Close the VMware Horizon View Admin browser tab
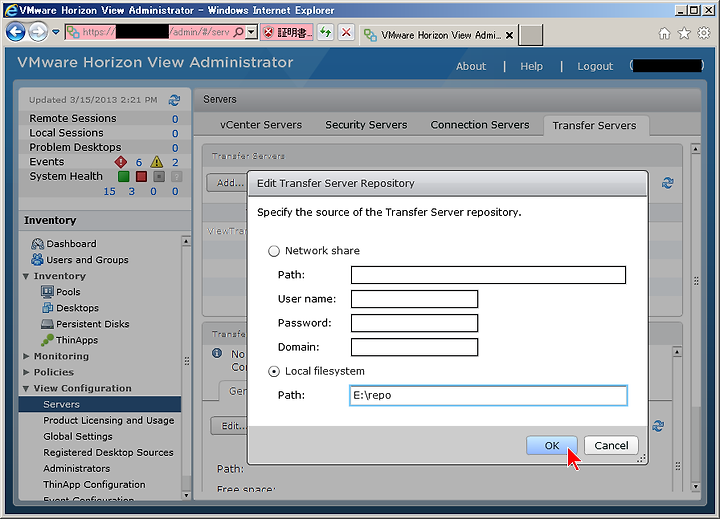720x519 pixels. (x=509, y=35)
